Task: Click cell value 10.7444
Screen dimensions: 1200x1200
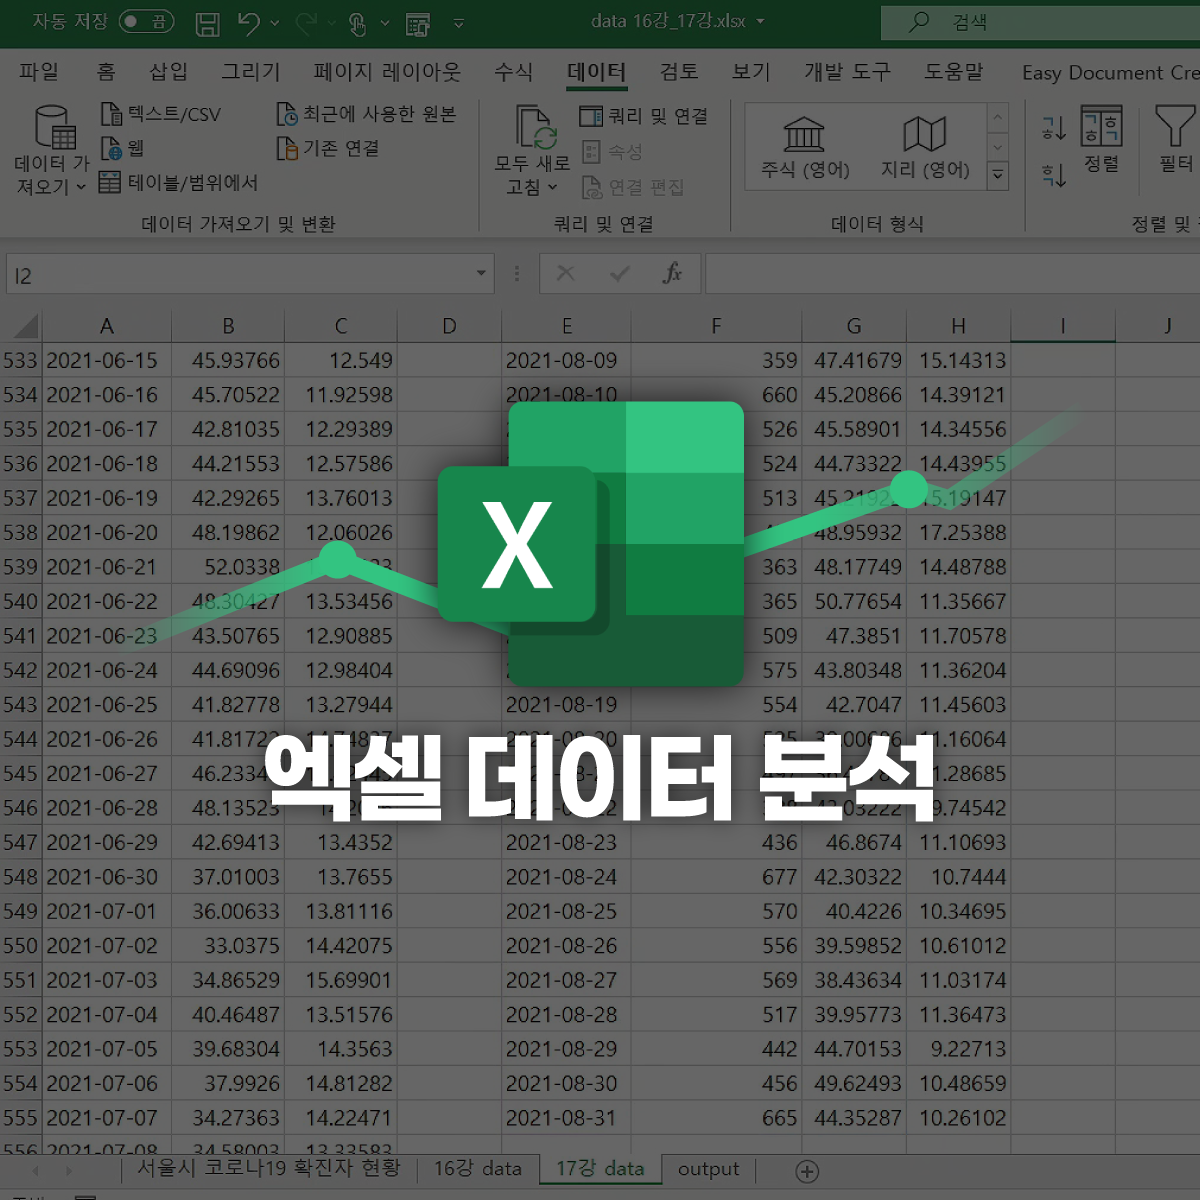Action: (958, 878)
